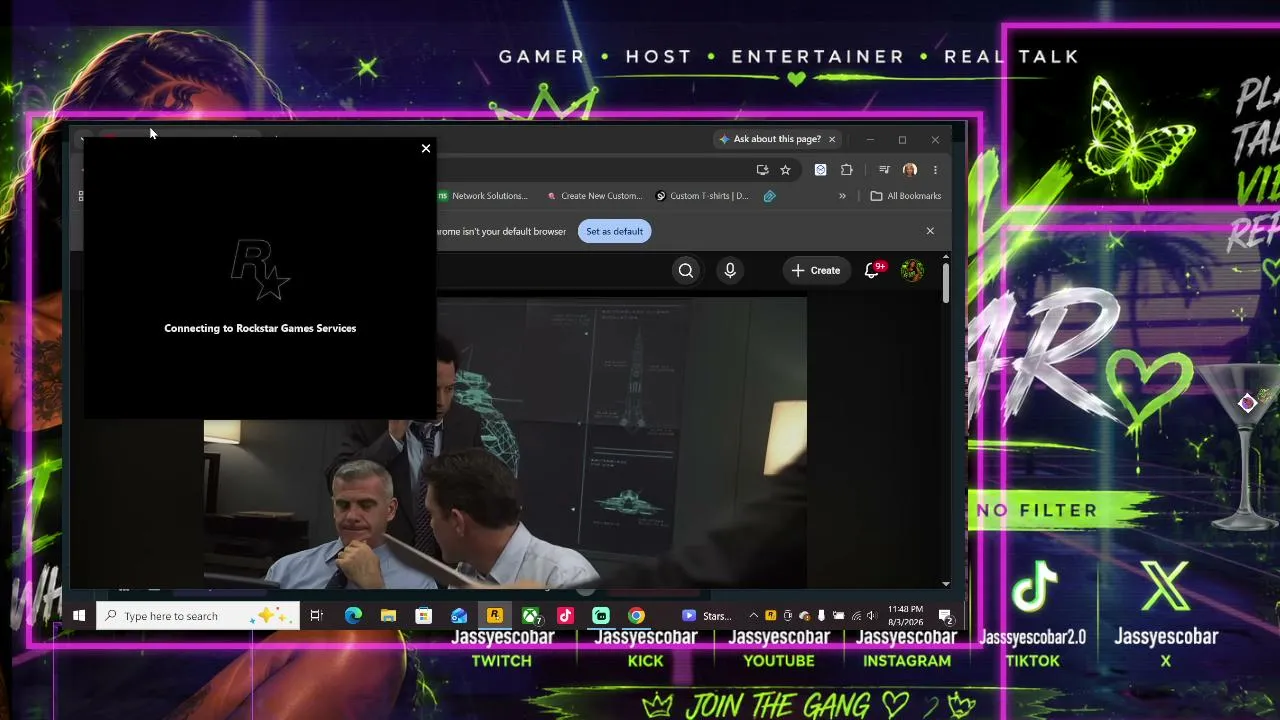This screenshot has width=1280, height=720.
Task: Open Microsoft Store from the taskbar
Action: 424,616
